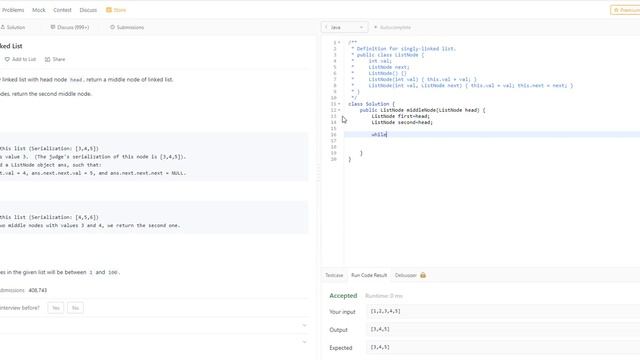This screenshot has height=360, width=640.
Task: Click the Store bag icon
Action: coord(109,10)
